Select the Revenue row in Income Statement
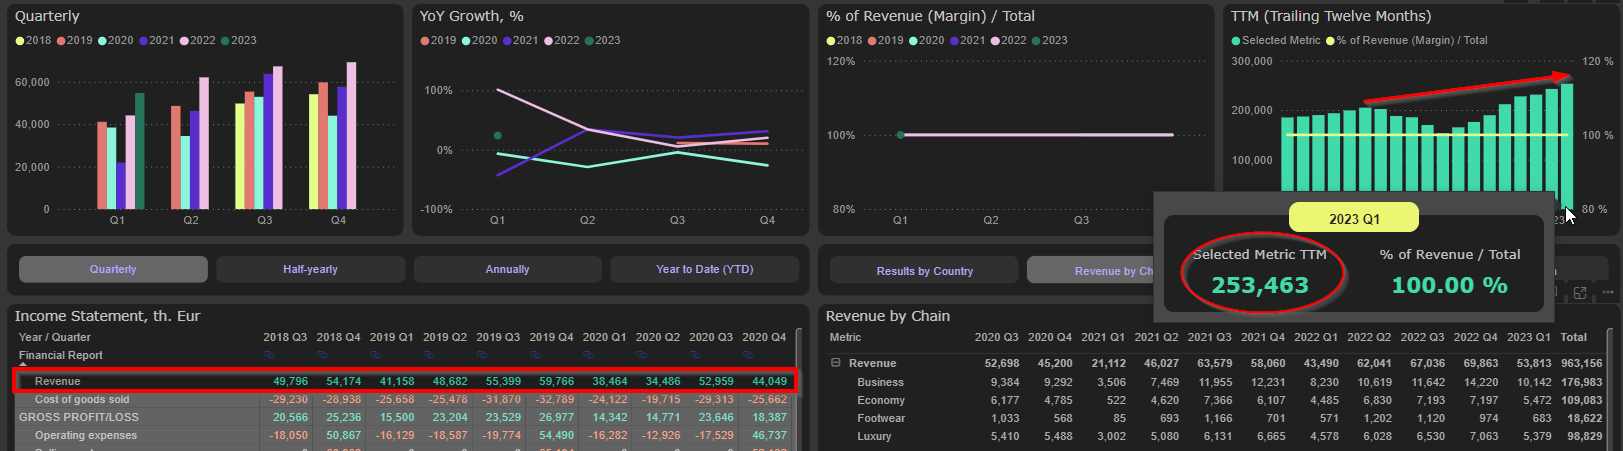 (58, 381)
